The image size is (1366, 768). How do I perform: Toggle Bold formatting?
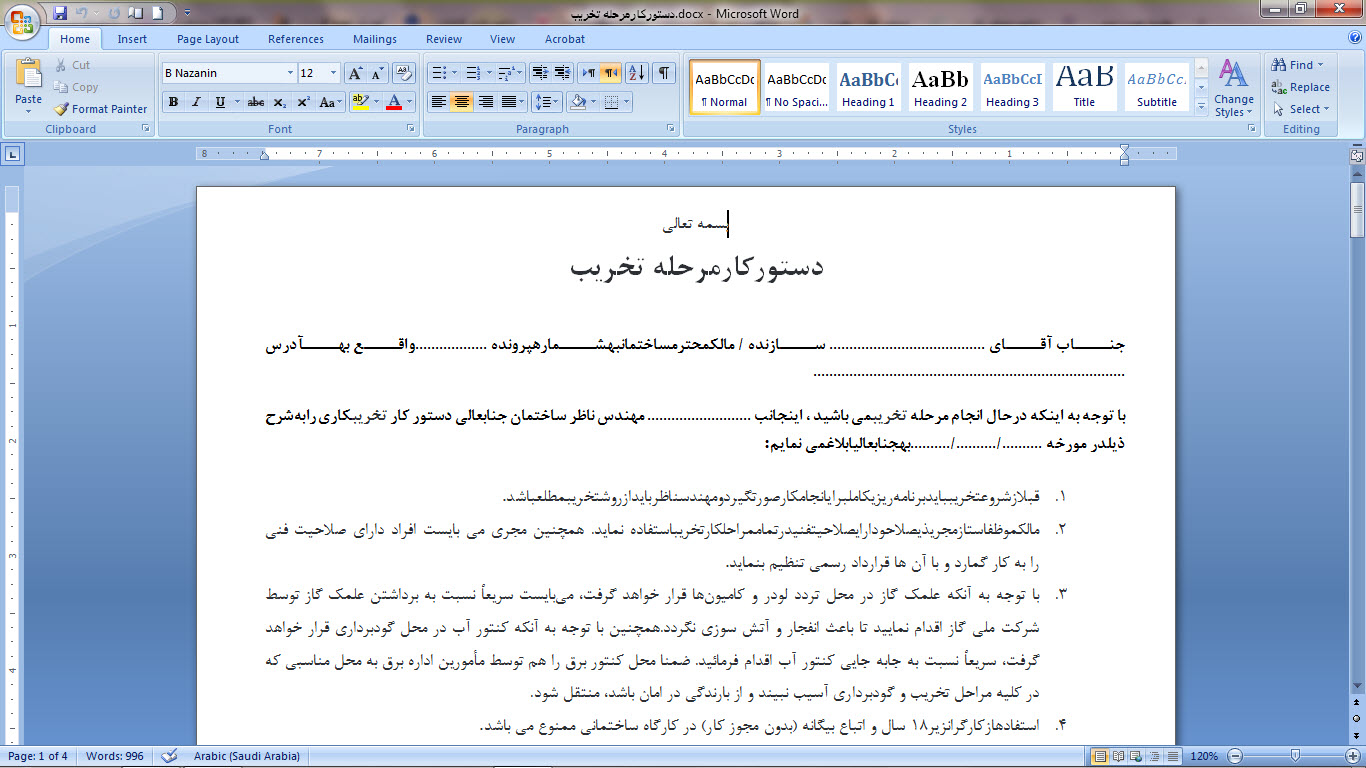point(173,102)
